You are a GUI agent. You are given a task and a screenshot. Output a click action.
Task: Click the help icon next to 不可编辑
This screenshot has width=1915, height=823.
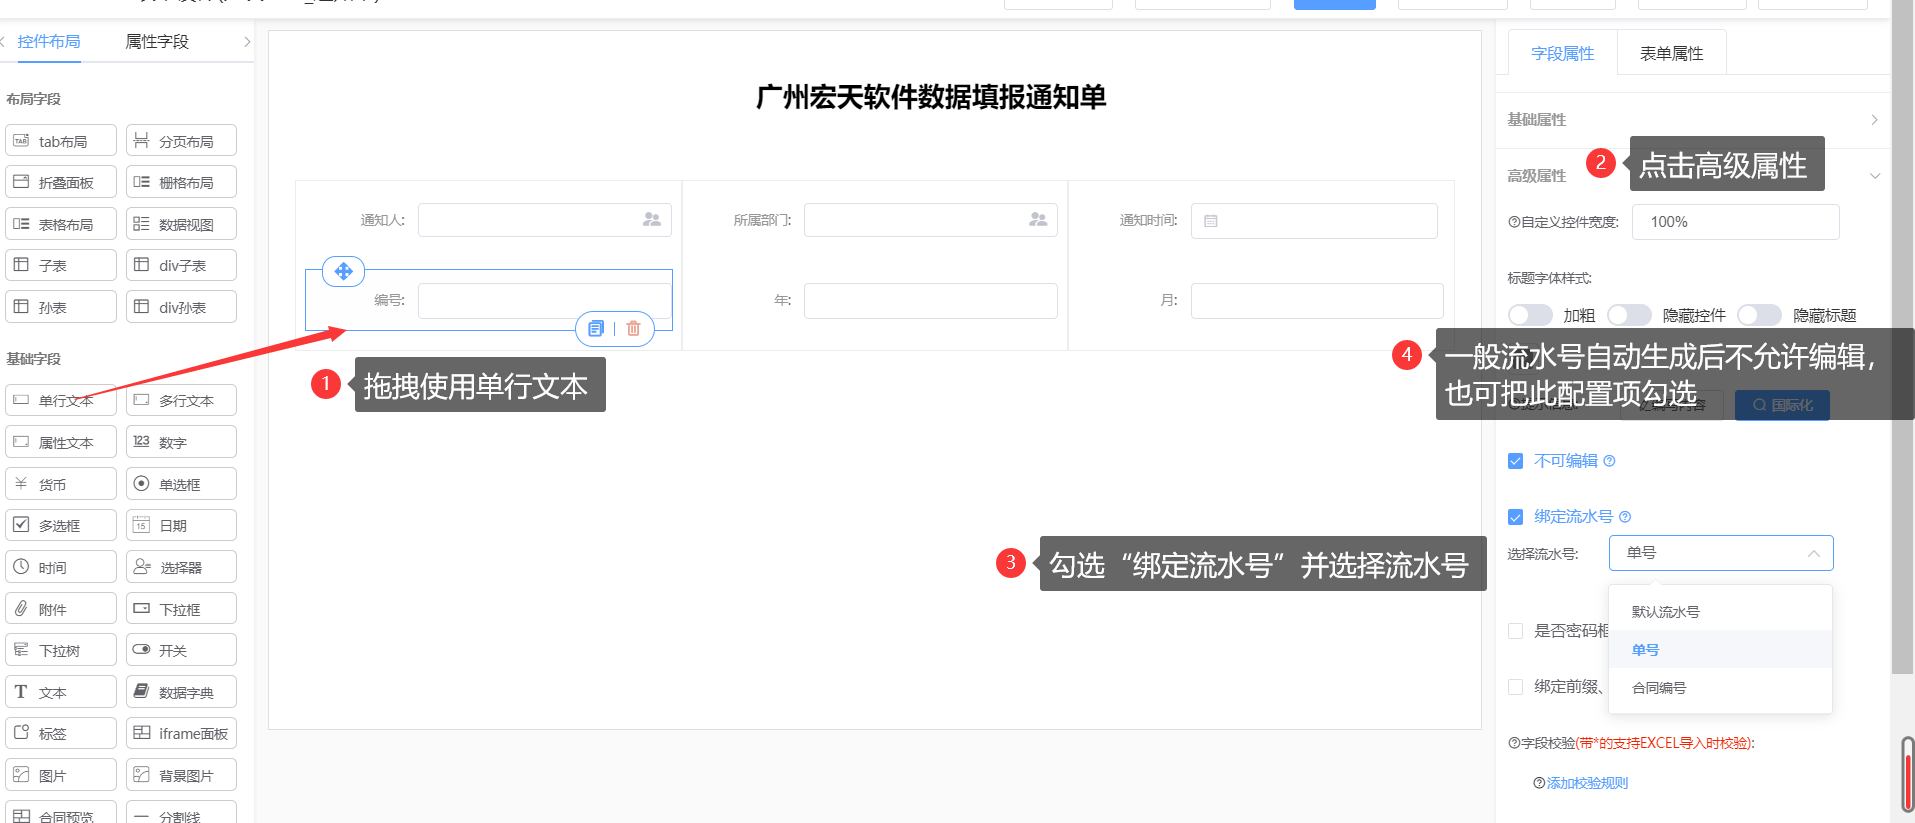[1609, 461]
